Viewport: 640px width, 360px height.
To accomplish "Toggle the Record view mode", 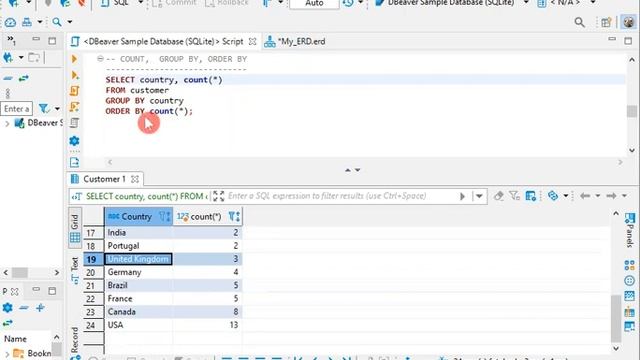I will (x=75, y=339).
